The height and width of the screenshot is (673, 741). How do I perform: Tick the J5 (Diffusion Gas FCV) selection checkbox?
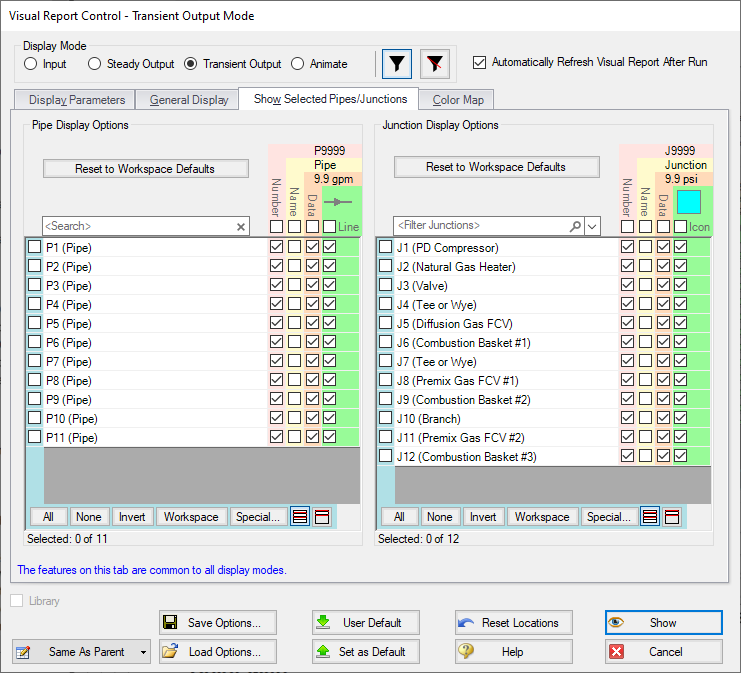[386, 323]
